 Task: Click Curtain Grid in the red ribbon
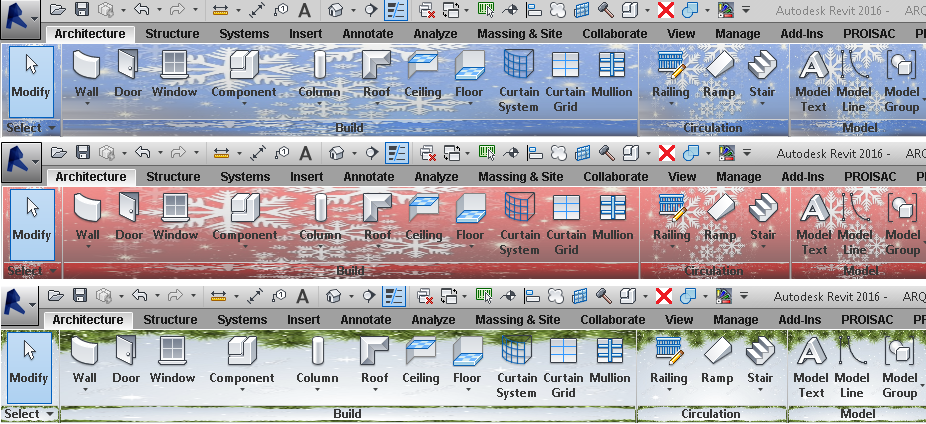coord(566,224)
